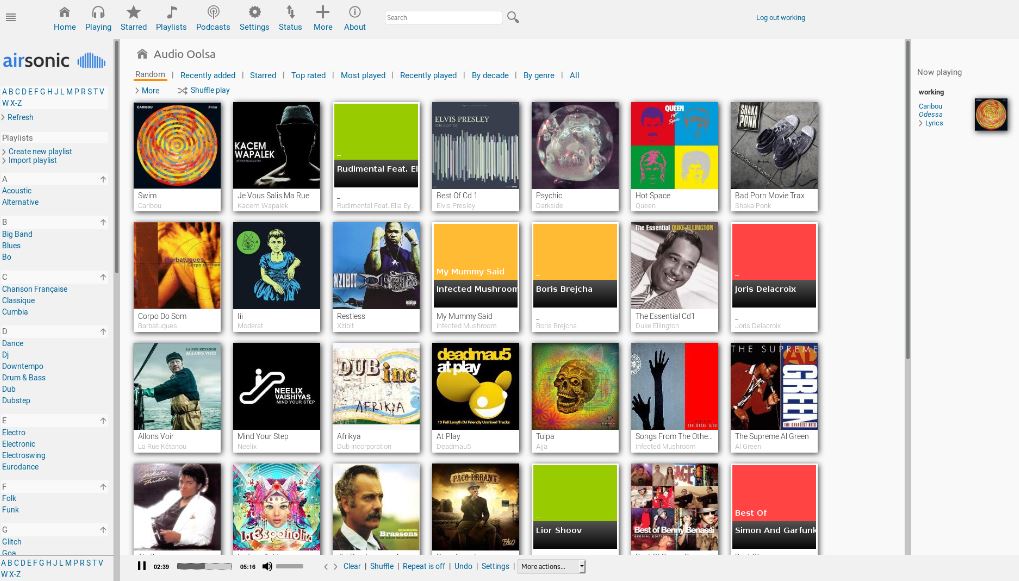Open the Chanson Française genre
Viewport: 1019px width, 581px height.
coord(34,289)
